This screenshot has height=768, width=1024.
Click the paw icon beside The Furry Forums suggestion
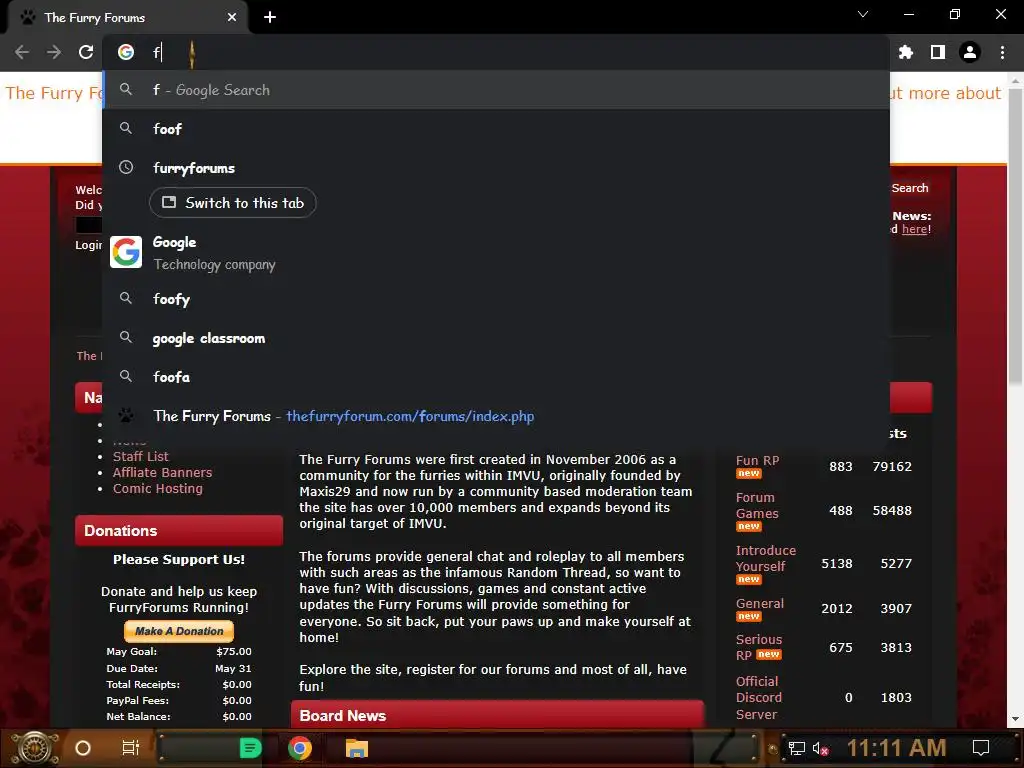(x=126, y=415)
